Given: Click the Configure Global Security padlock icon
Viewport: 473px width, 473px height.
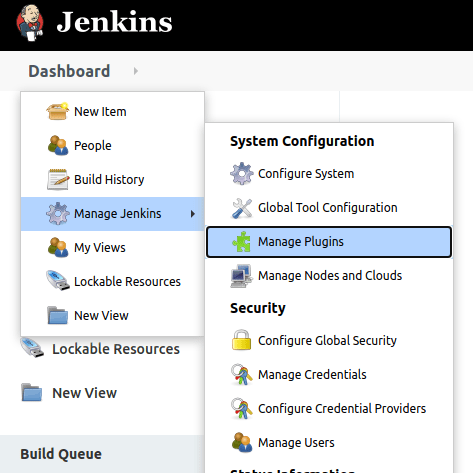Looking at the screenshot, I should [x=241, y=340].
